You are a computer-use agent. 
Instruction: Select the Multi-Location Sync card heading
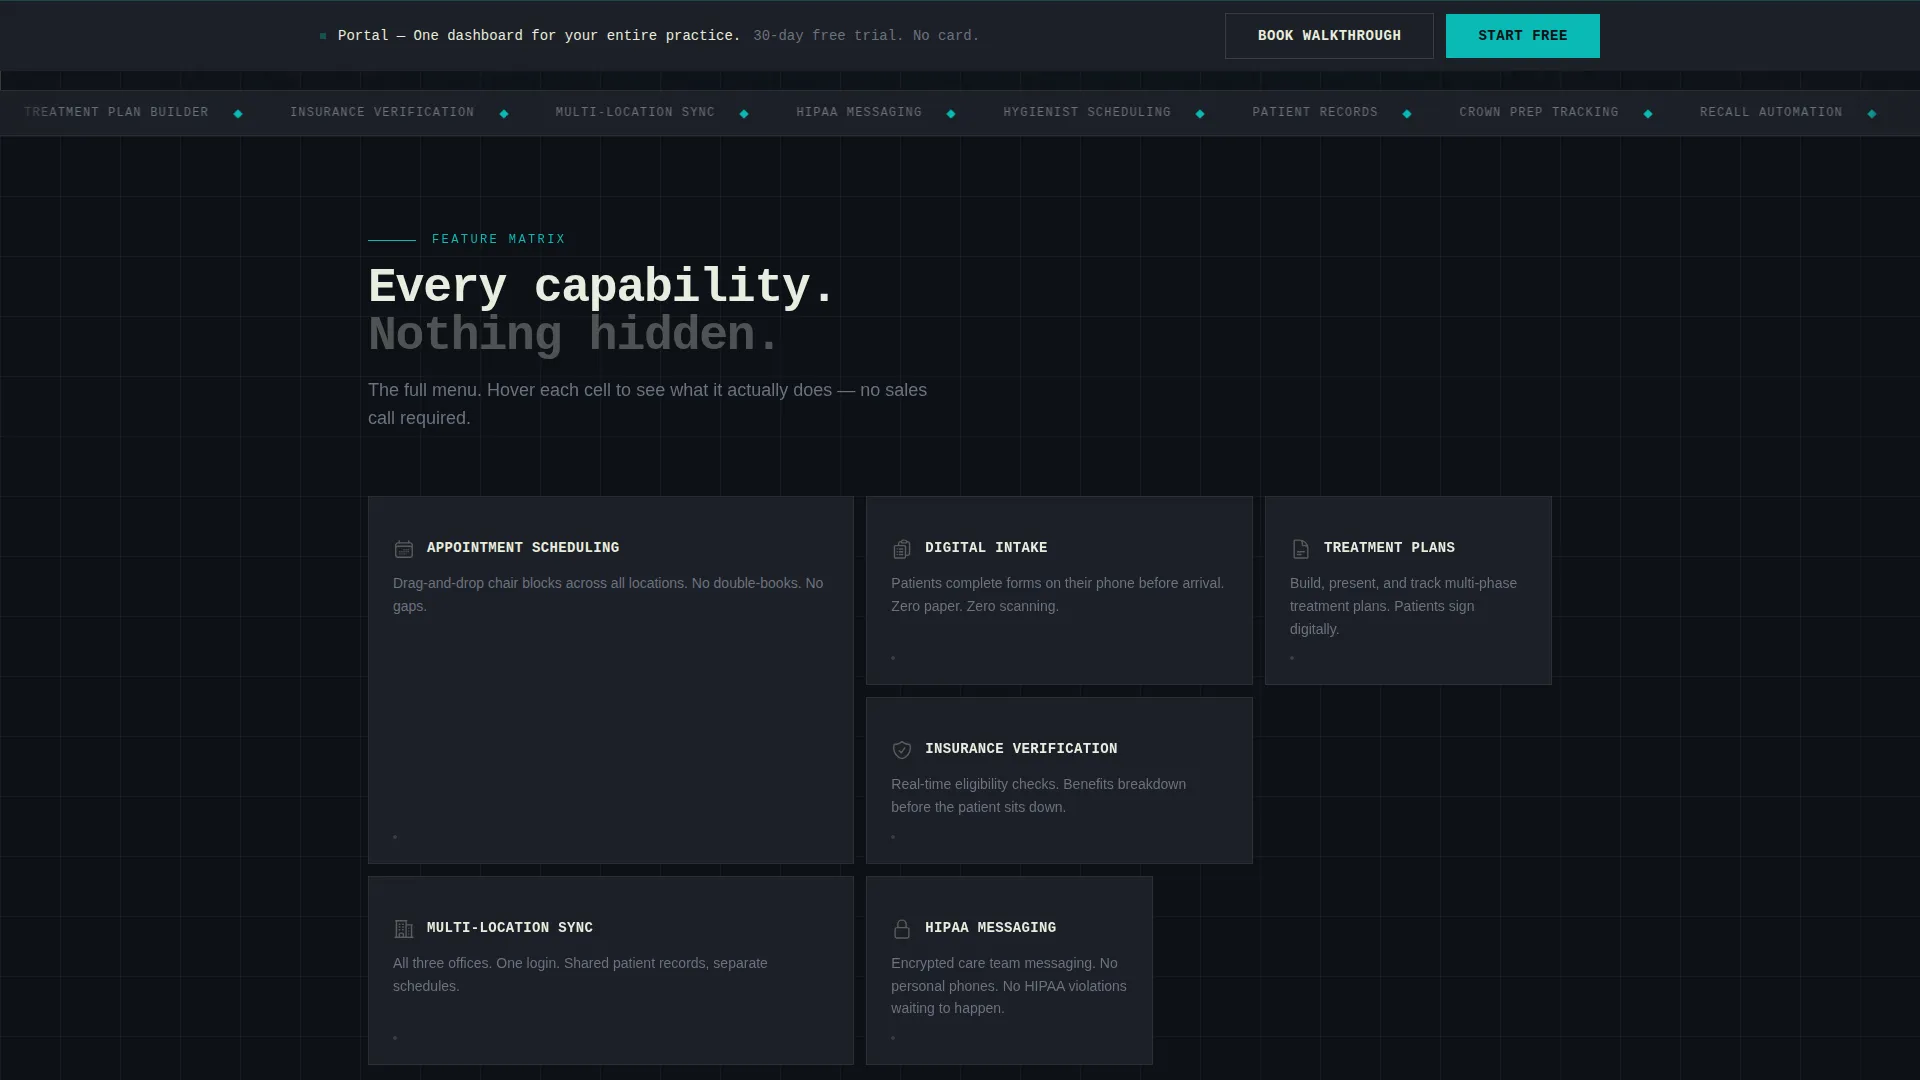click(x=510, y=928)
